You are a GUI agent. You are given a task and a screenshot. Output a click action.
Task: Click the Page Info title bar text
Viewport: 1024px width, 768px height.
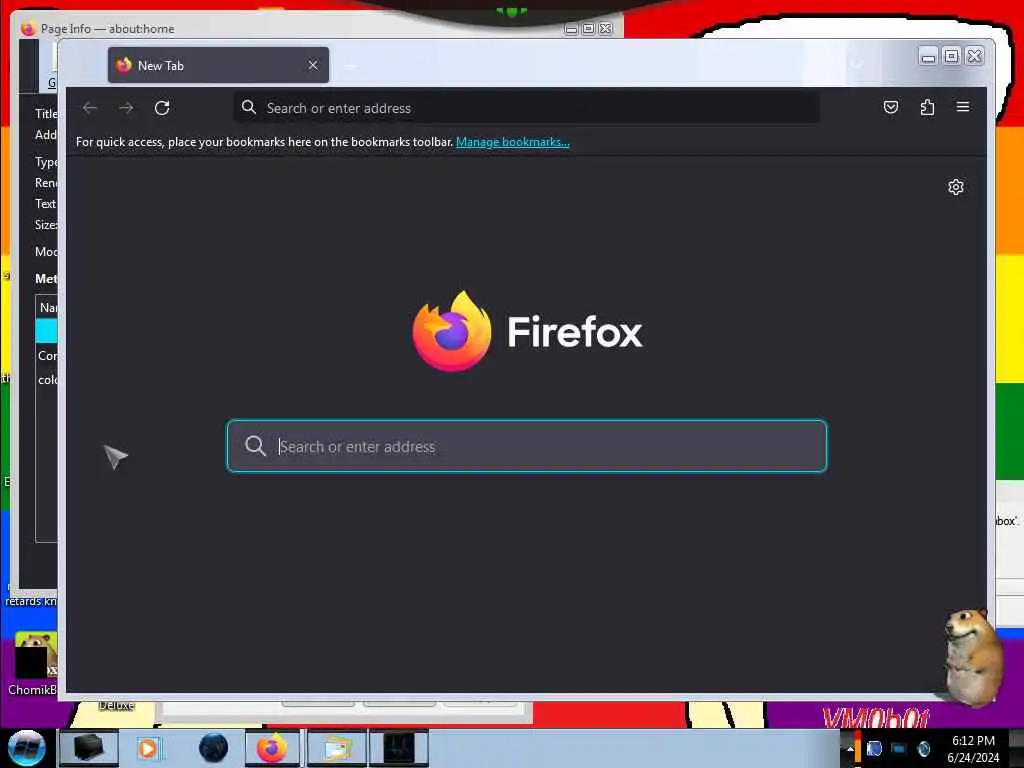click(x=108, y=29)
